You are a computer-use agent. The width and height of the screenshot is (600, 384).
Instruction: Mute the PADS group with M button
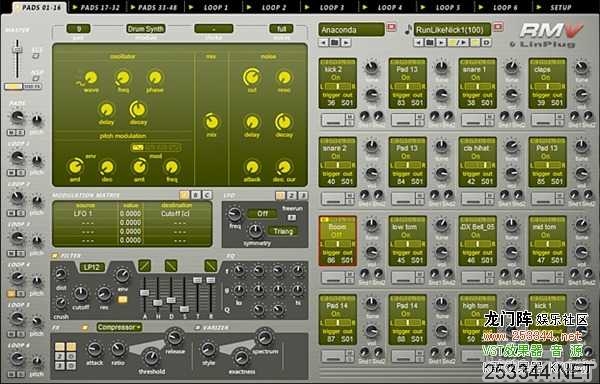[11, 132]
